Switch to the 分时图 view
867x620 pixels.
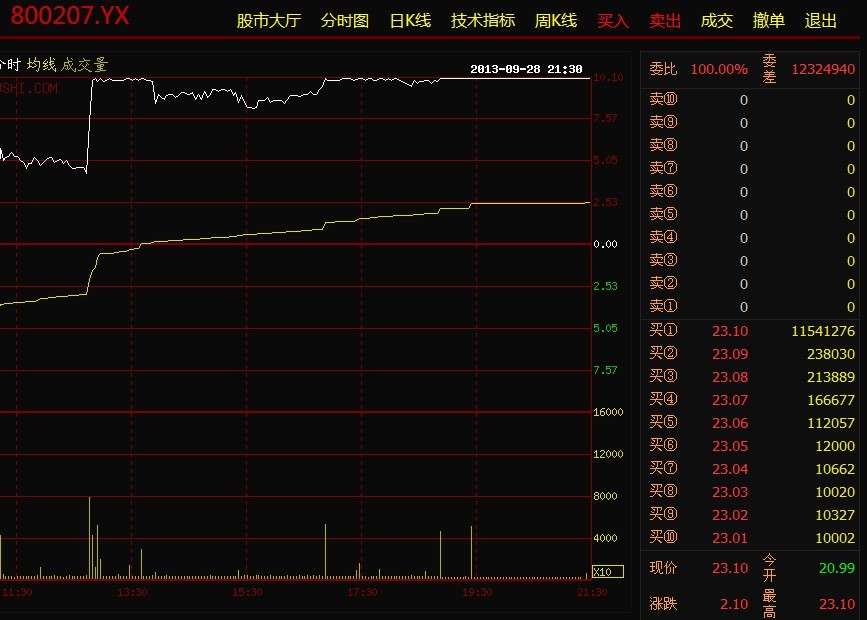click(x=345, y=21)
